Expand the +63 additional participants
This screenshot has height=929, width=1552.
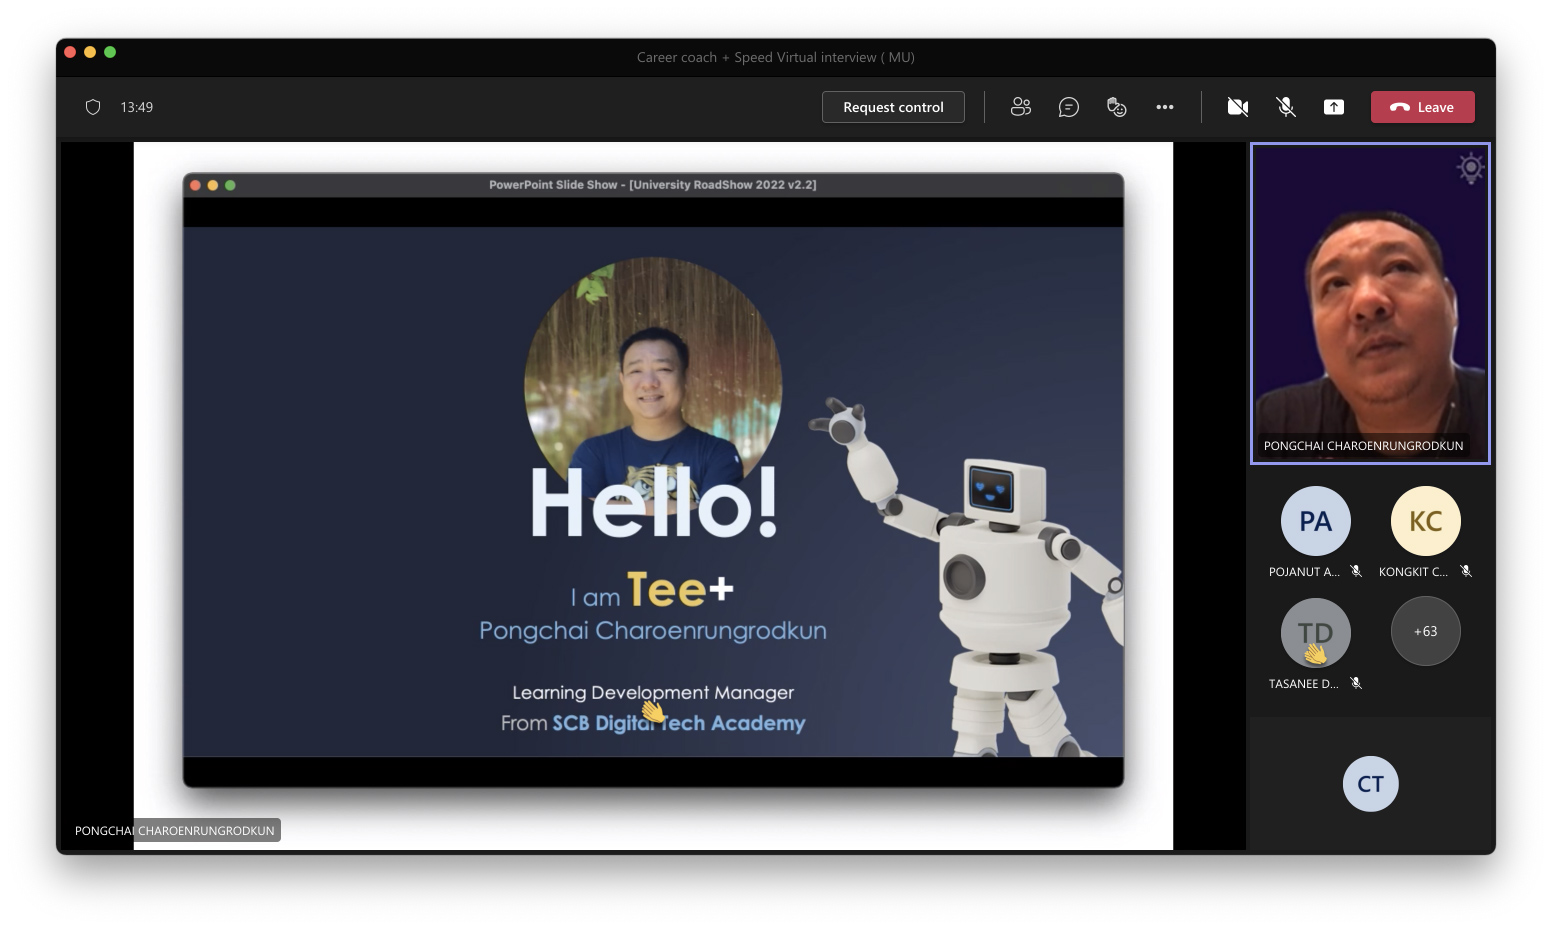(x=1425, y=631)
